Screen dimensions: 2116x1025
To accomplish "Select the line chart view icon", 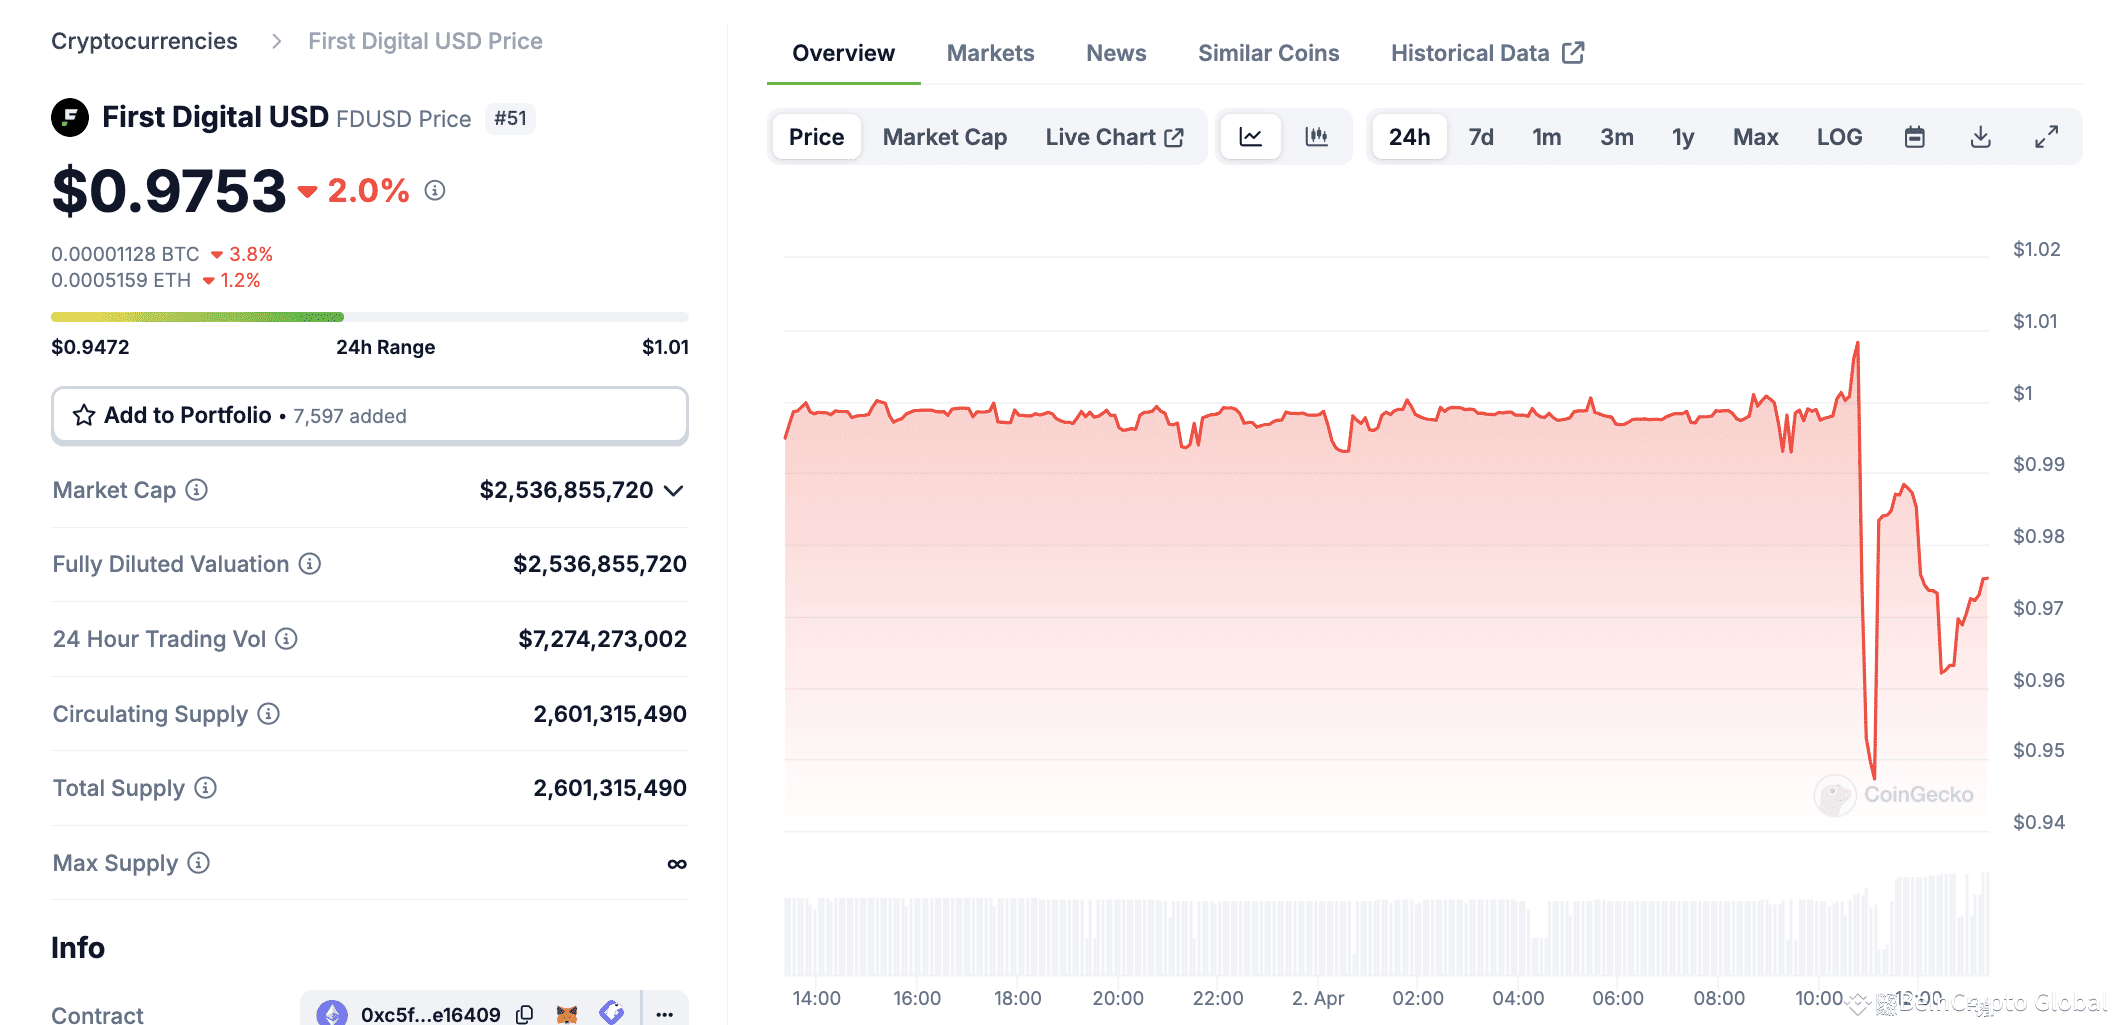I will tap(1250, 137).
